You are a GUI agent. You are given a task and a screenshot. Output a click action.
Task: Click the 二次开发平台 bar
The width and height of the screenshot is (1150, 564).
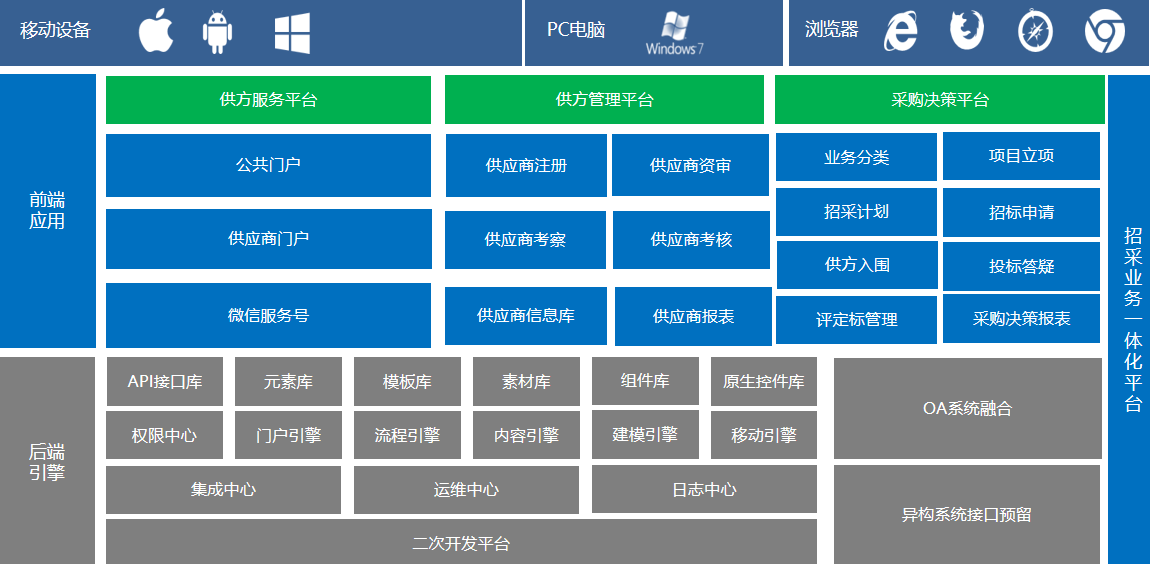[x=461, y=543]
